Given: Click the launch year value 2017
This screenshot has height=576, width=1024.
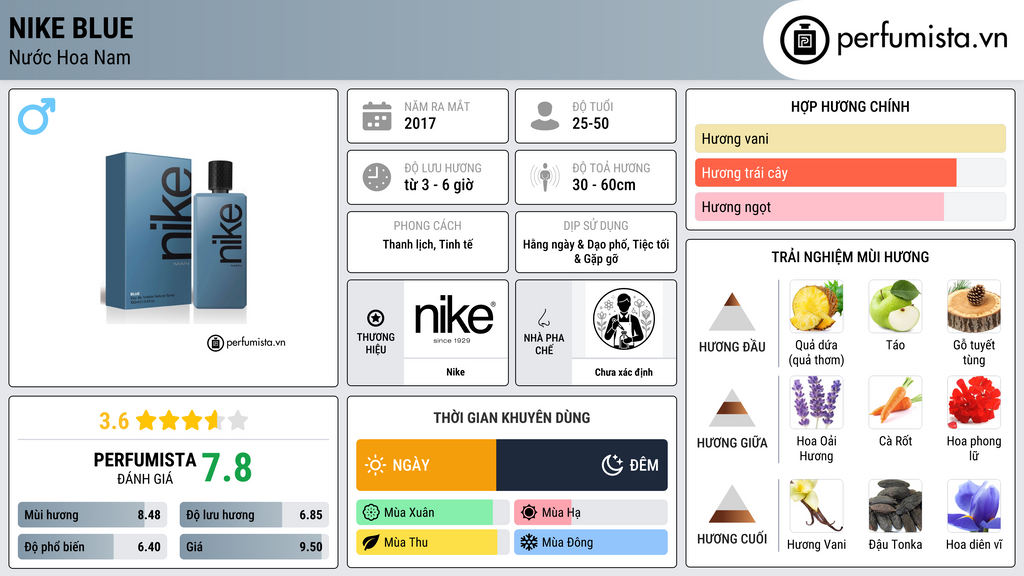Looking at the screenshot, I should click(420, 123).
